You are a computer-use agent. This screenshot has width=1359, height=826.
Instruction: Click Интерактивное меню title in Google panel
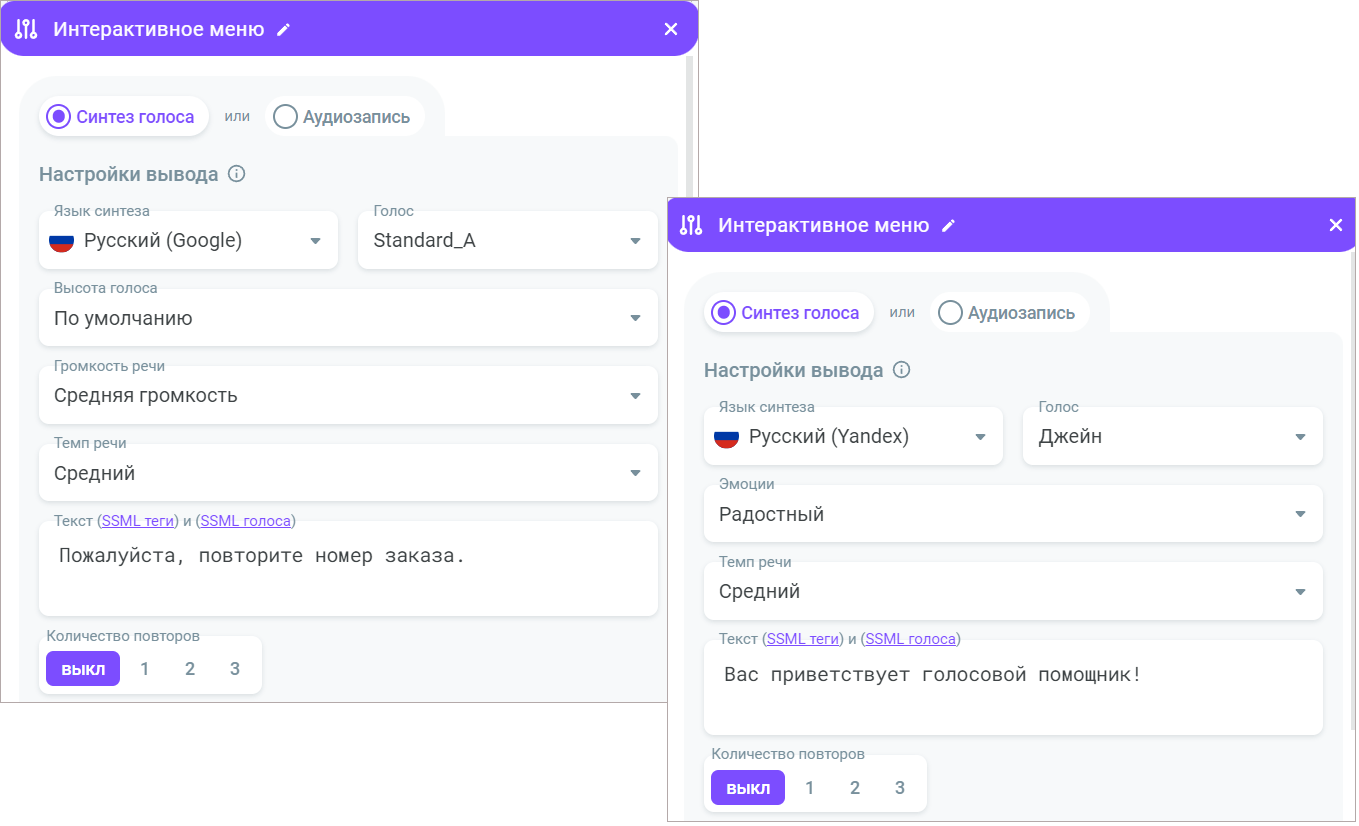click(159, 29)
